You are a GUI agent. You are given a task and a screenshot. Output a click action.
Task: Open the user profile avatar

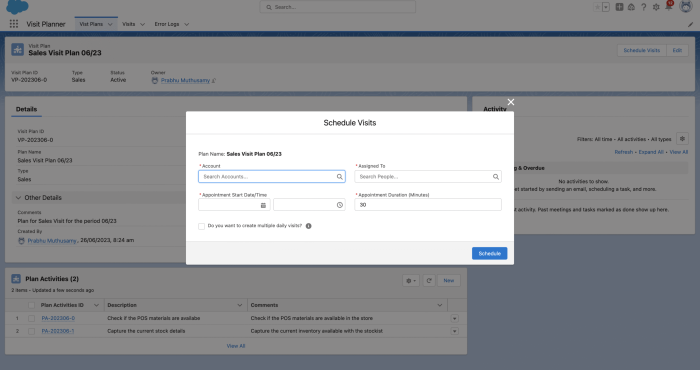point(685,7)
